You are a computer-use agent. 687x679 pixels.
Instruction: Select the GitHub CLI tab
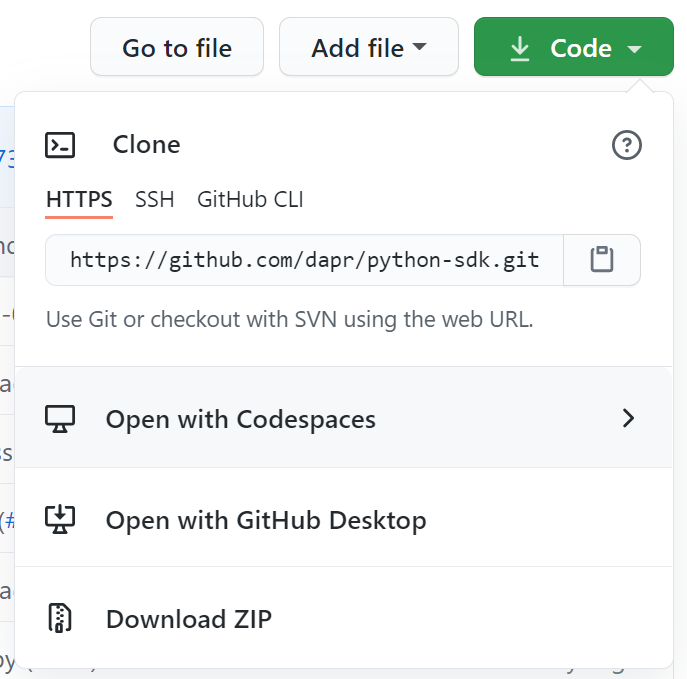tap(250, 200)
